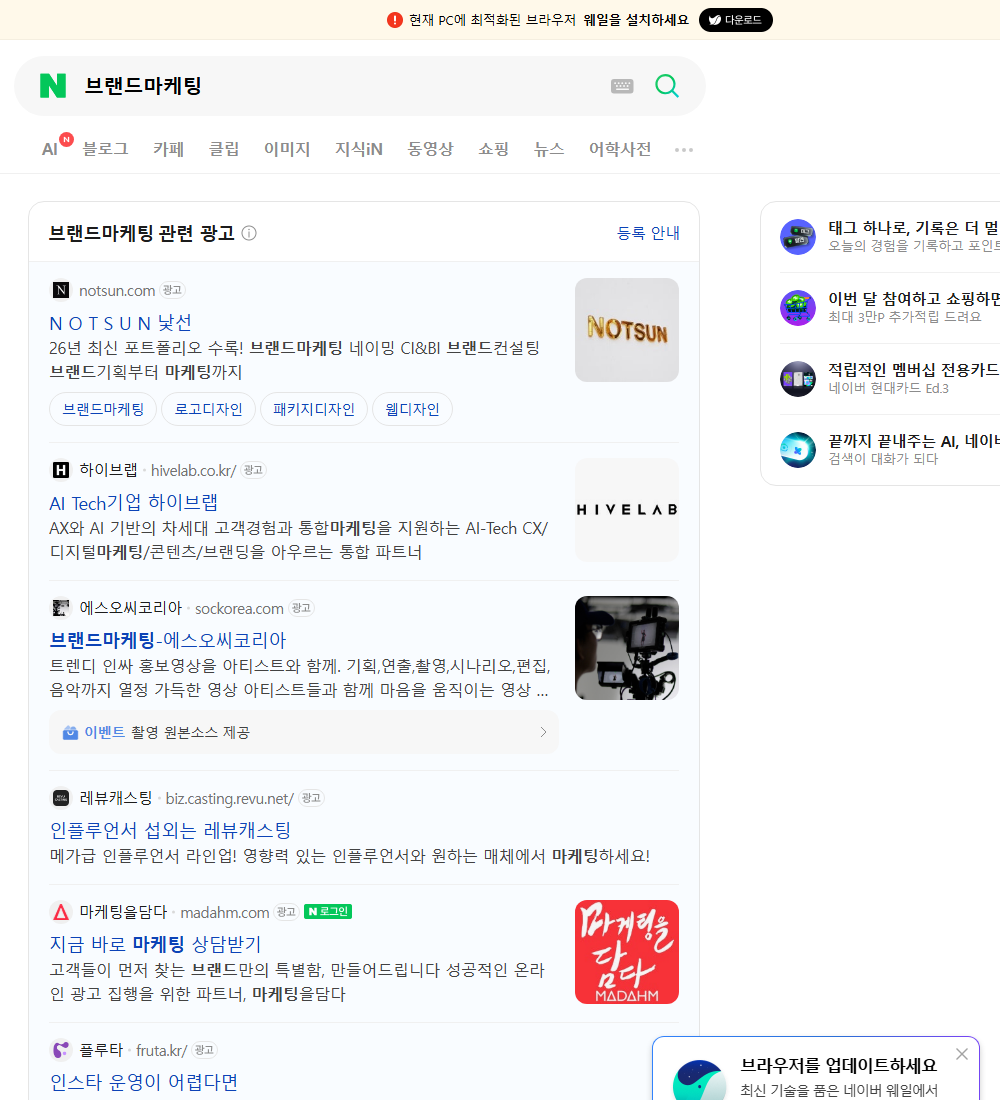Click the camera filming thumbnail
1000x1100 pixels.
coord(627,648)
